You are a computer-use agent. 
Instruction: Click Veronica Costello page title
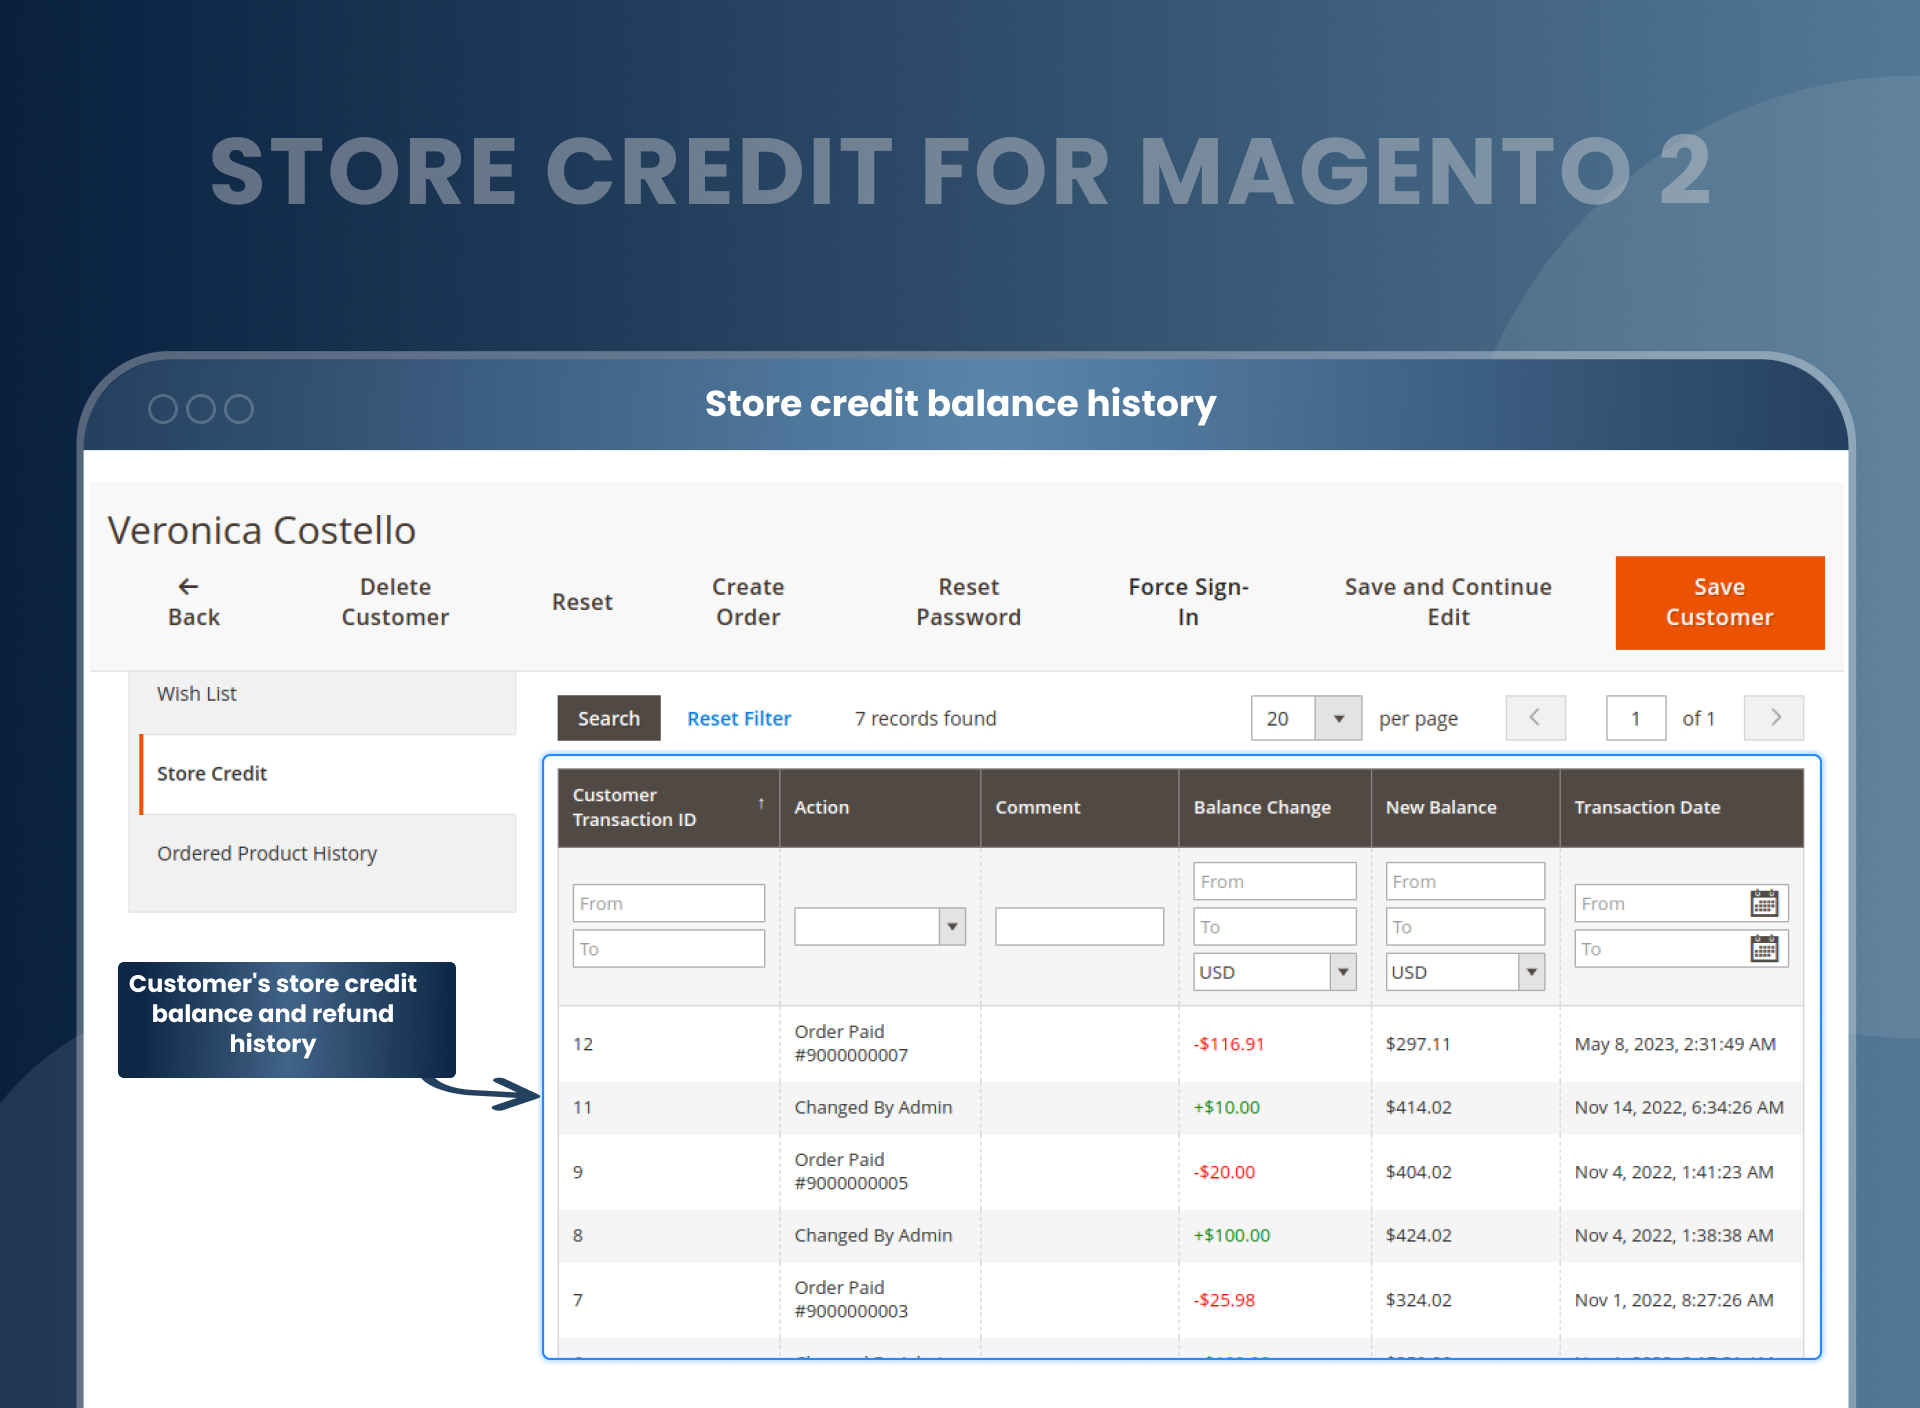tap(262, 530)
